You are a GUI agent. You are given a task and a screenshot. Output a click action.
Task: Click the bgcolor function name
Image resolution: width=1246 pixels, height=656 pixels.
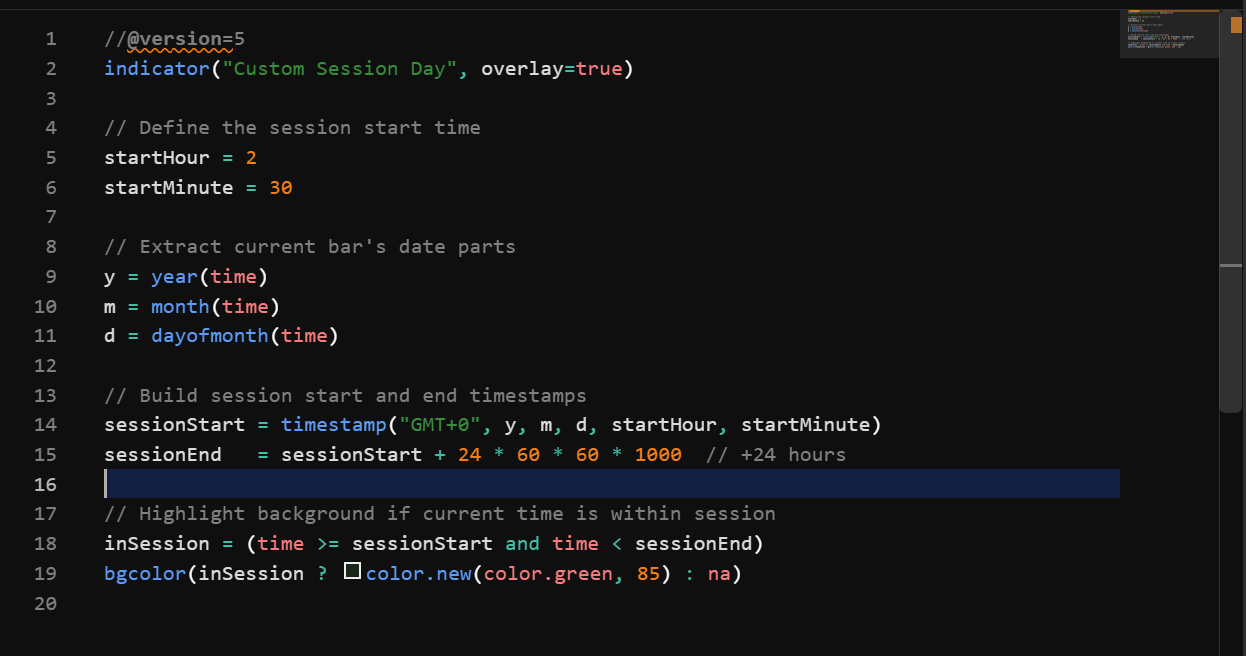pyautogui.click(x=145, y=574)
